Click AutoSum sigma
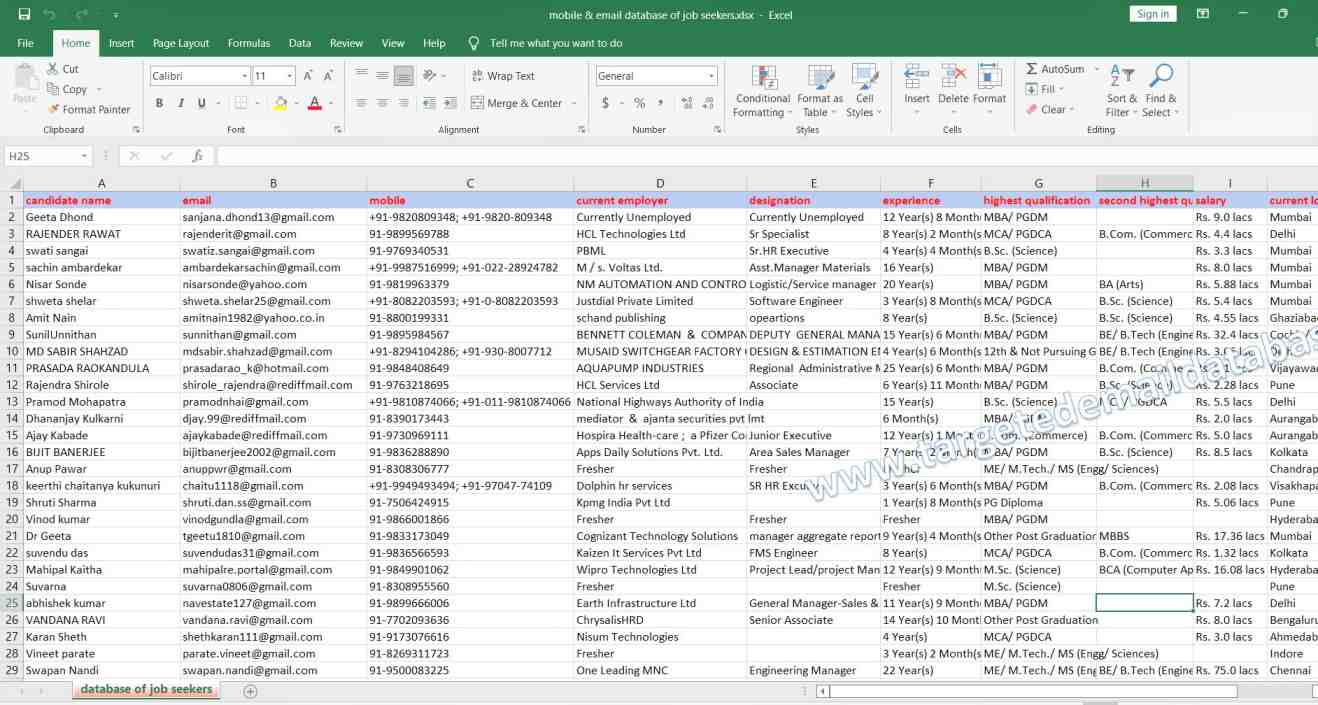 (1054, 69)
